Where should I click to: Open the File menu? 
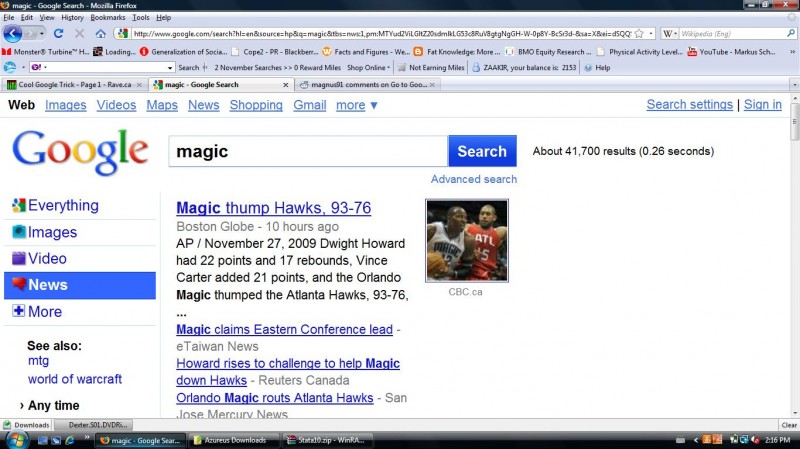(9, 17)
